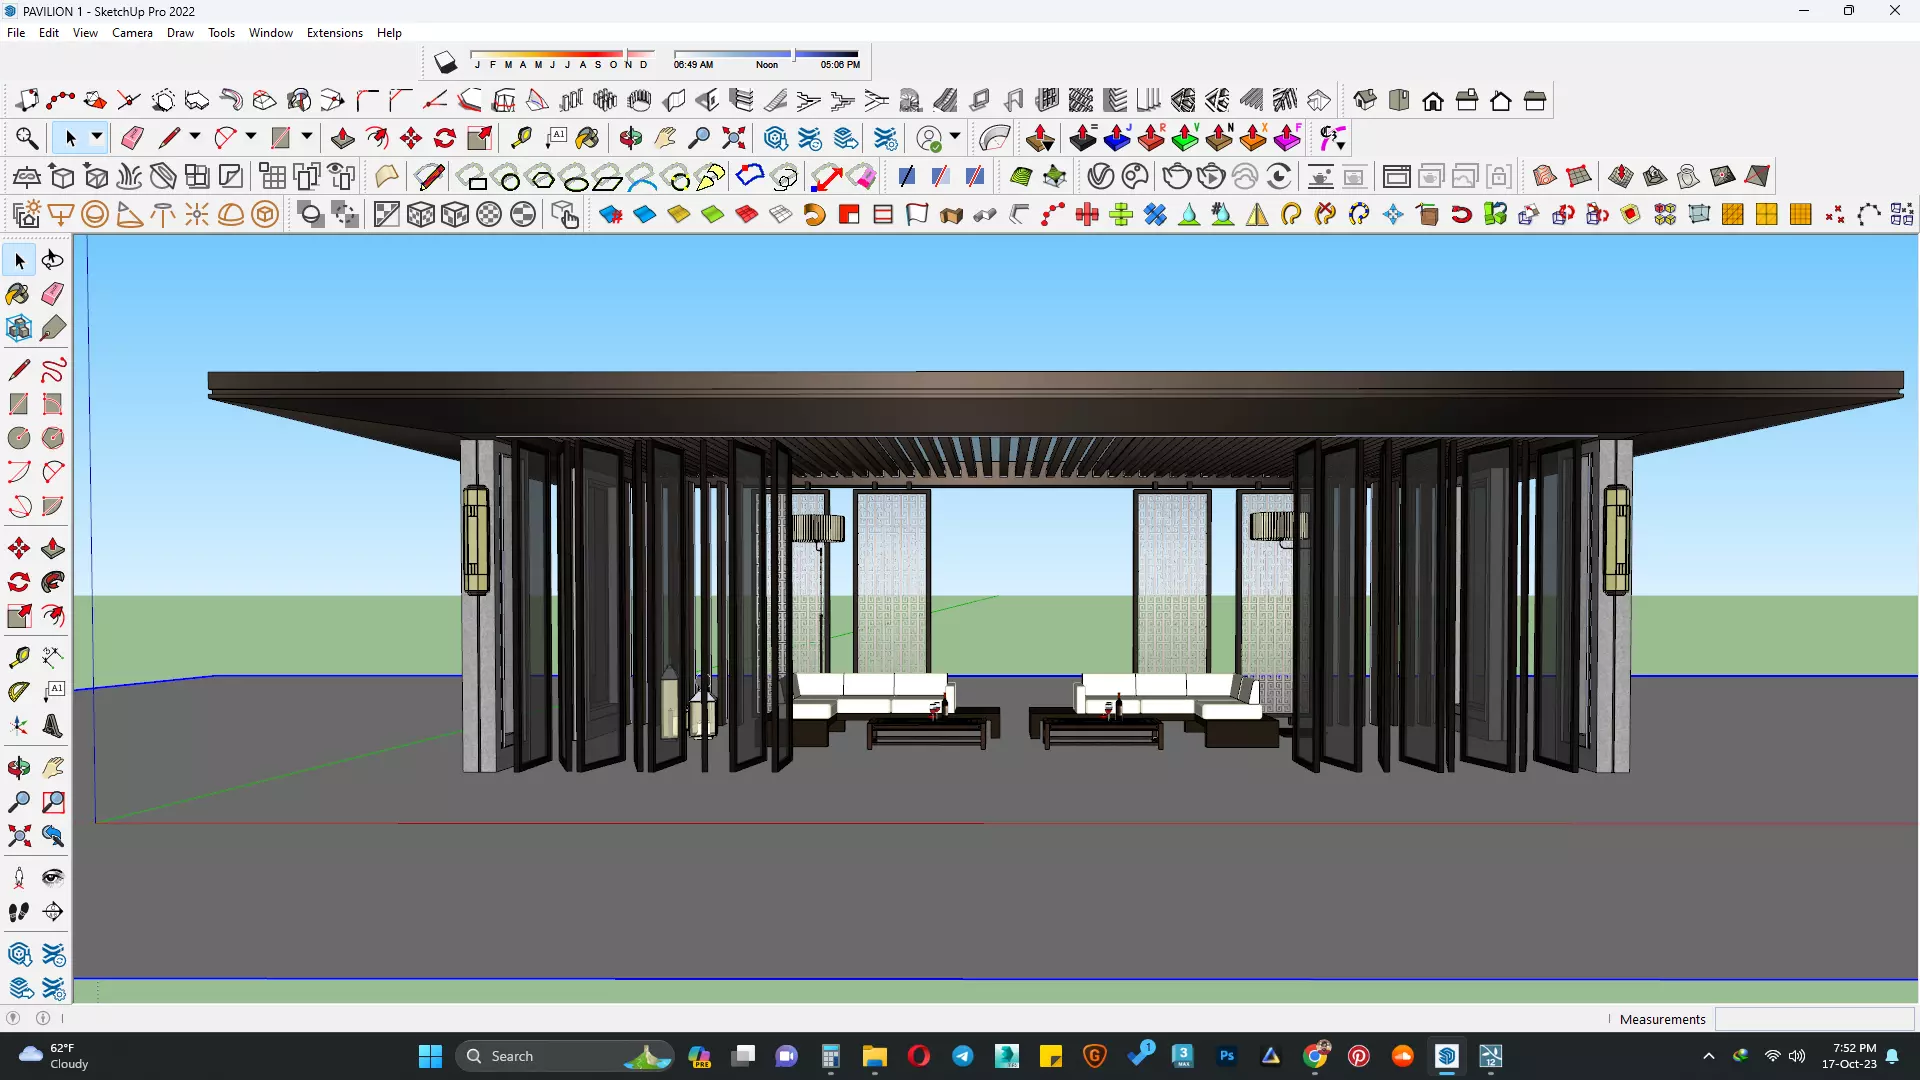Show V-Ray Frame Buffer window icon

coord(1396,177)
